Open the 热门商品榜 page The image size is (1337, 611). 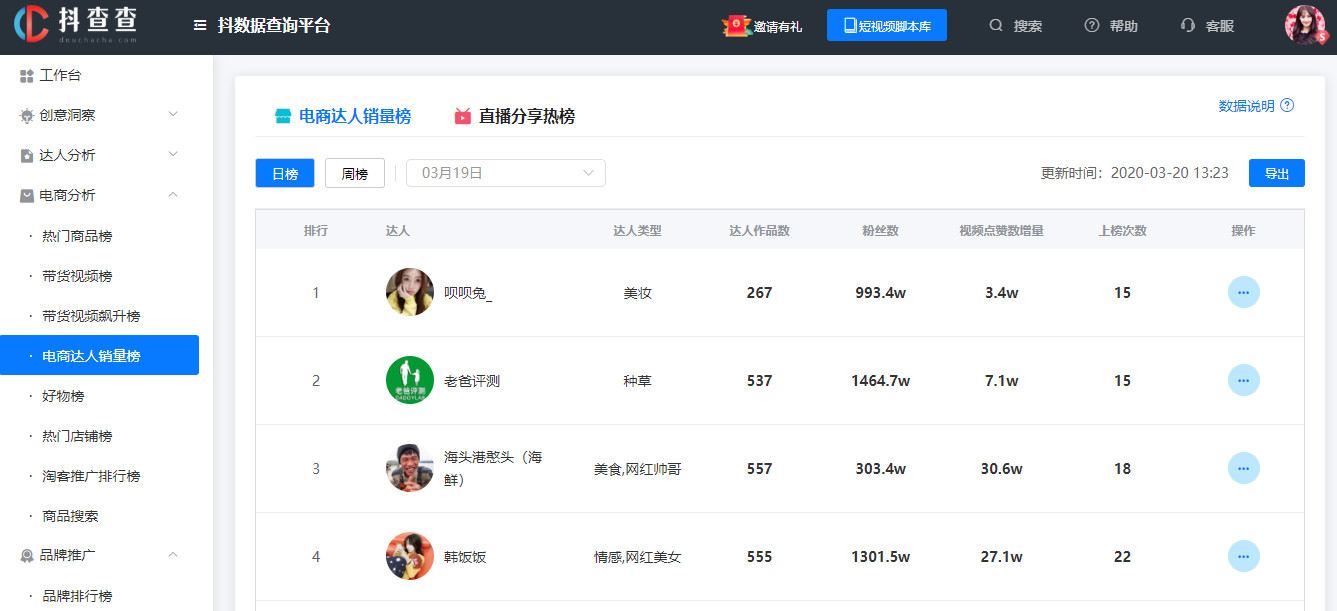pos(86,235)
